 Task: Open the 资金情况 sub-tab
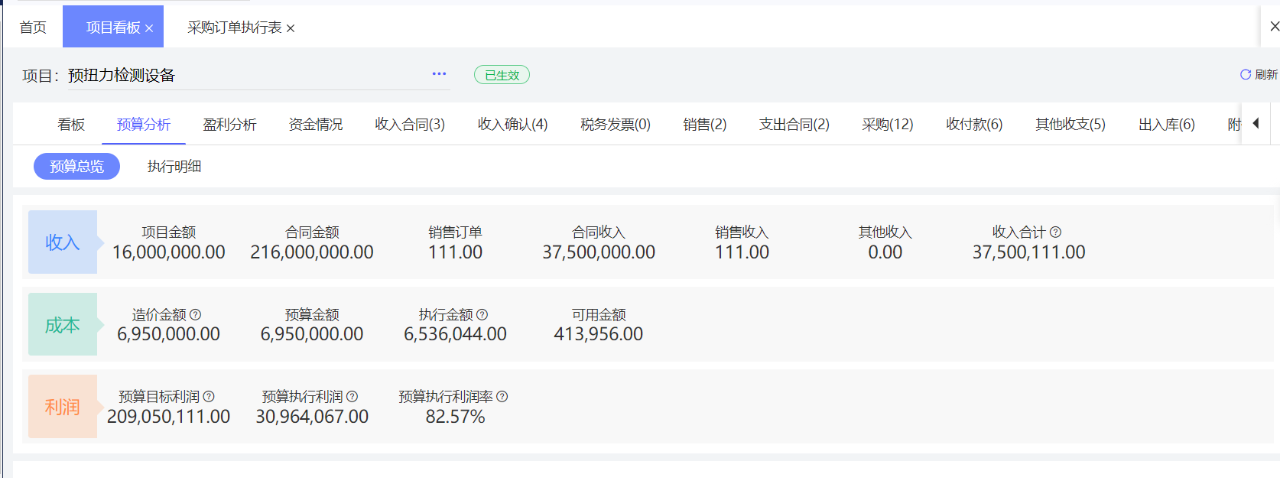click(x=315, y=125)
